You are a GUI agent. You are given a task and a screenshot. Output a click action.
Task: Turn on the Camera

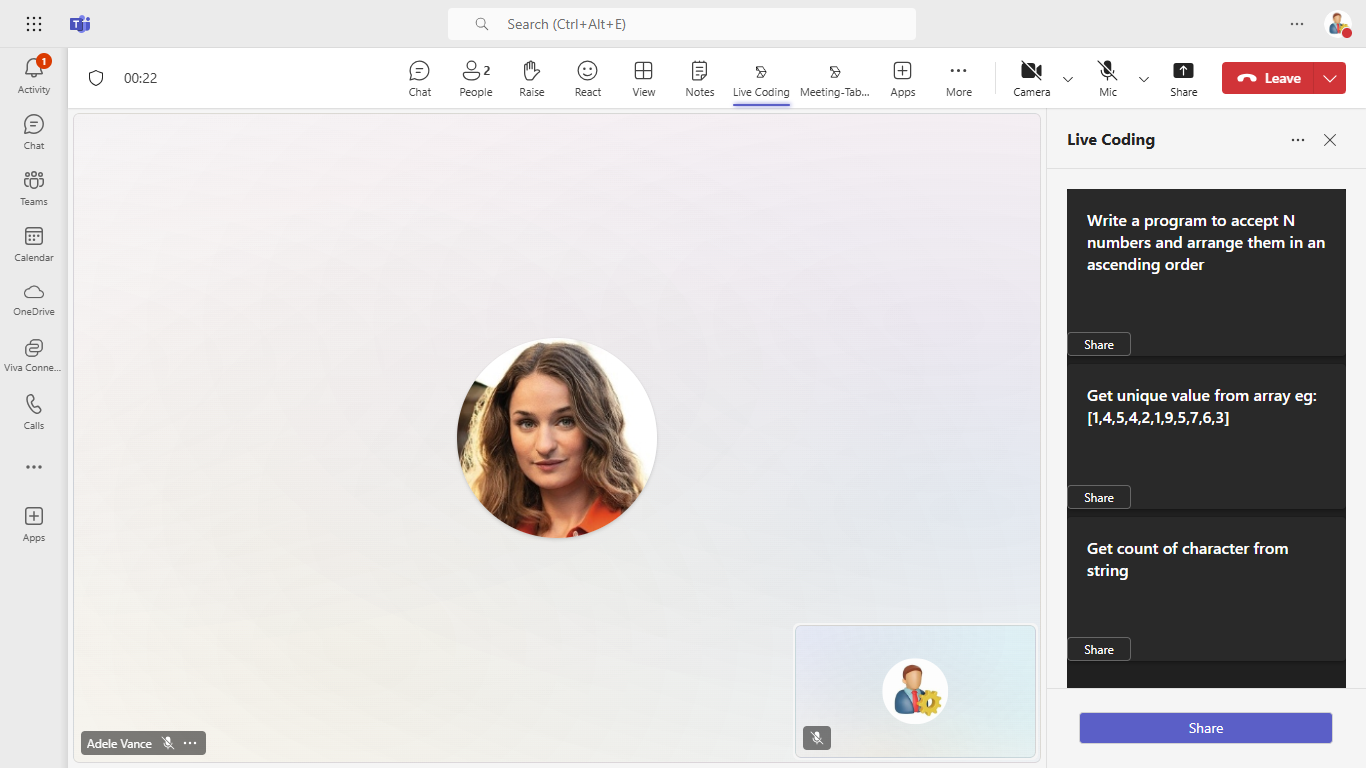tap(1031, 78)
